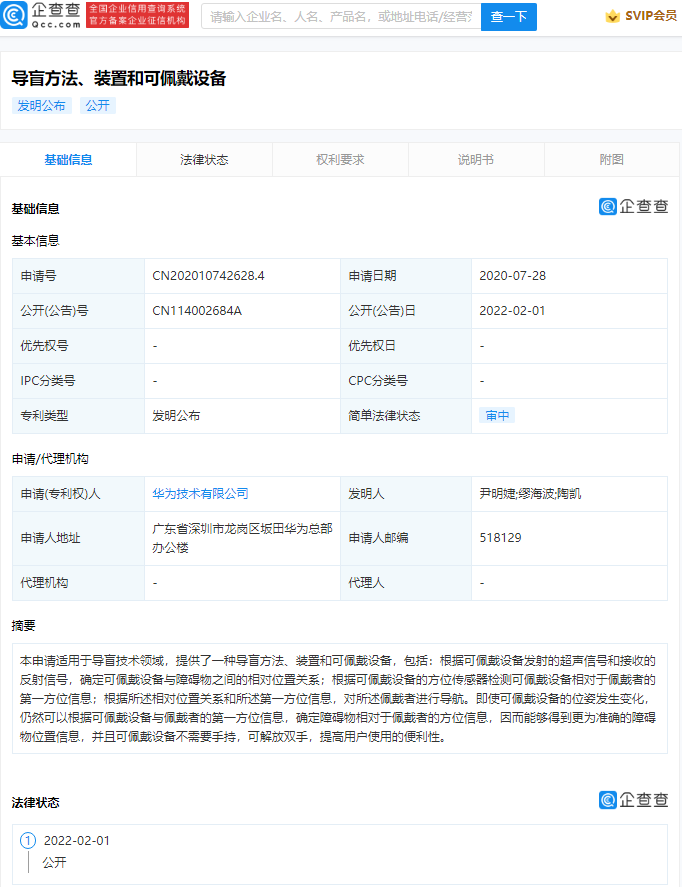This screenshot has width=682, height=887.
Task: Click the company search input field
Action: [340, 17]
